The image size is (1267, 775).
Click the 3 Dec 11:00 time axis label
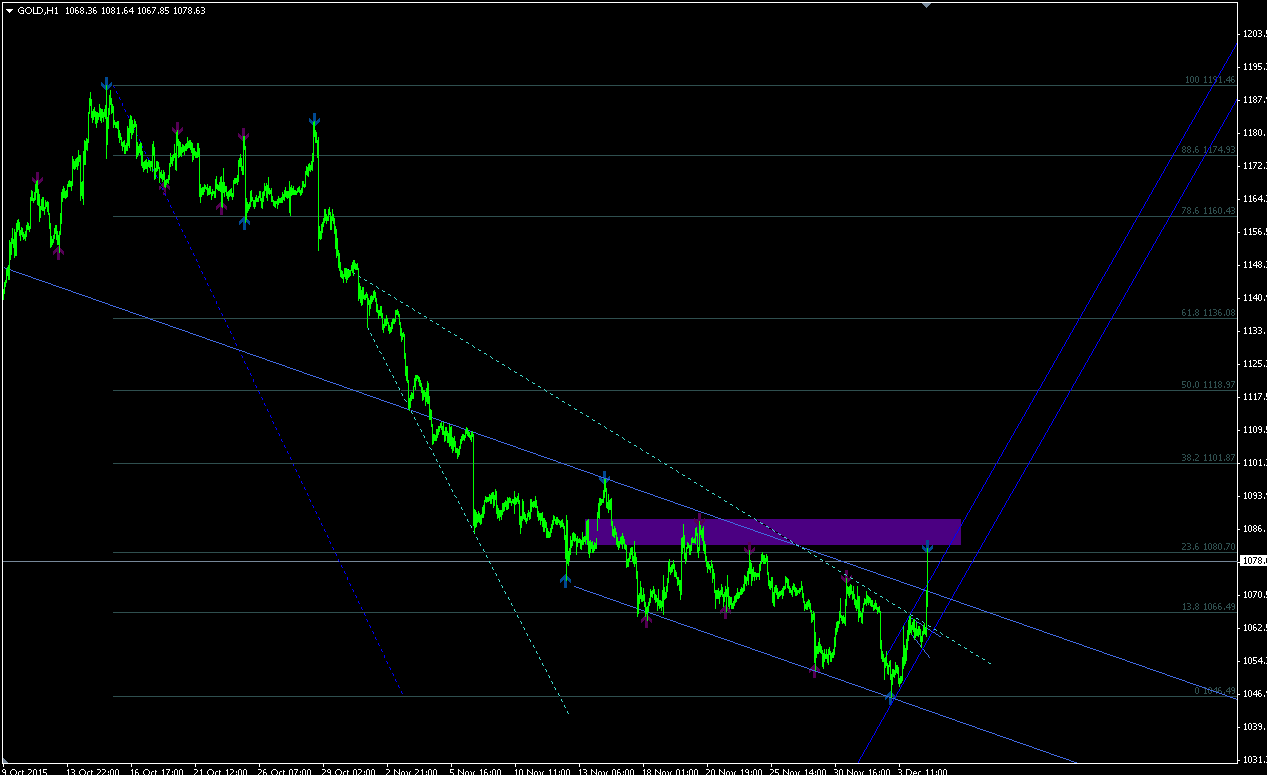click(922, 771)
